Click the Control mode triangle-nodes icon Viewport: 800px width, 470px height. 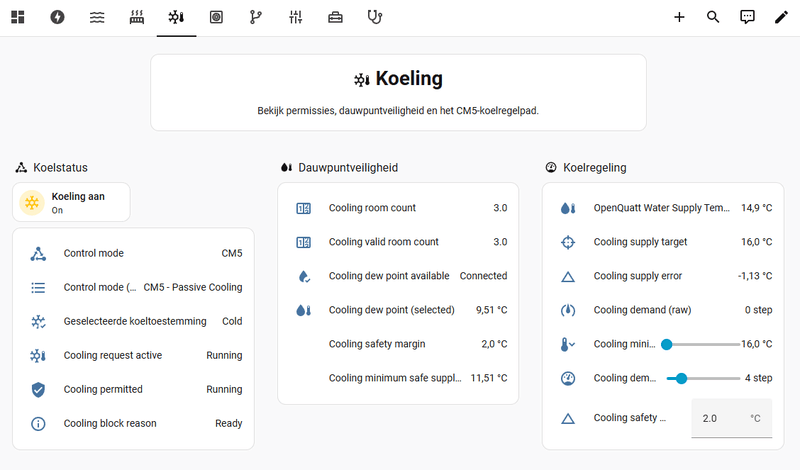pyautogui.click(x=38, y=254)
